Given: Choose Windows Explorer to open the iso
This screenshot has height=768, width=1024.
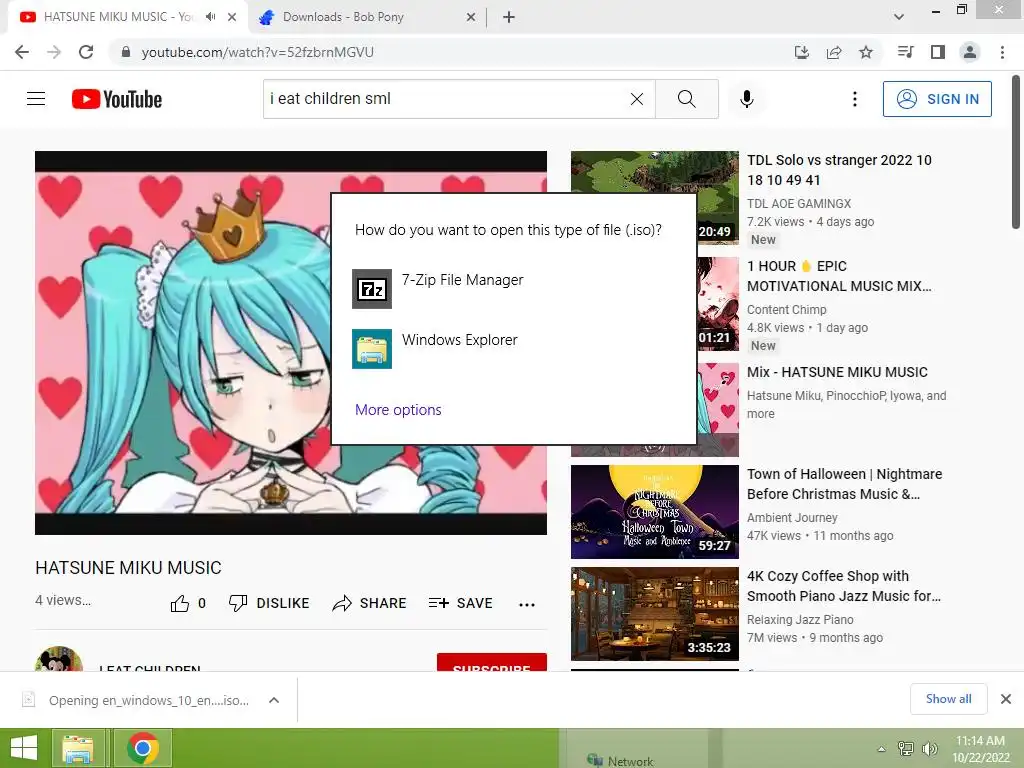Looking at the screenshot, I should point(513,348).
